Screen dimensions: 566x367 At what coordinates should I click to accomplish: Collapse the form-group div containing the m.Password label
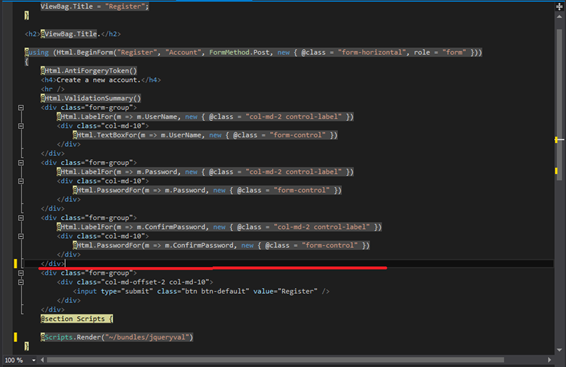(x=21, y=163)
